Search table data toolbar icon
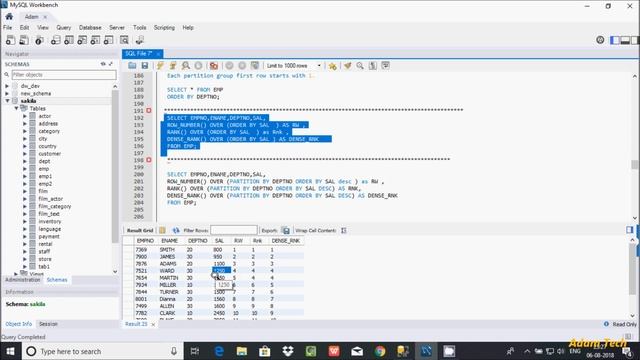This screenshot has width=640, height=360. pos(124,40)
